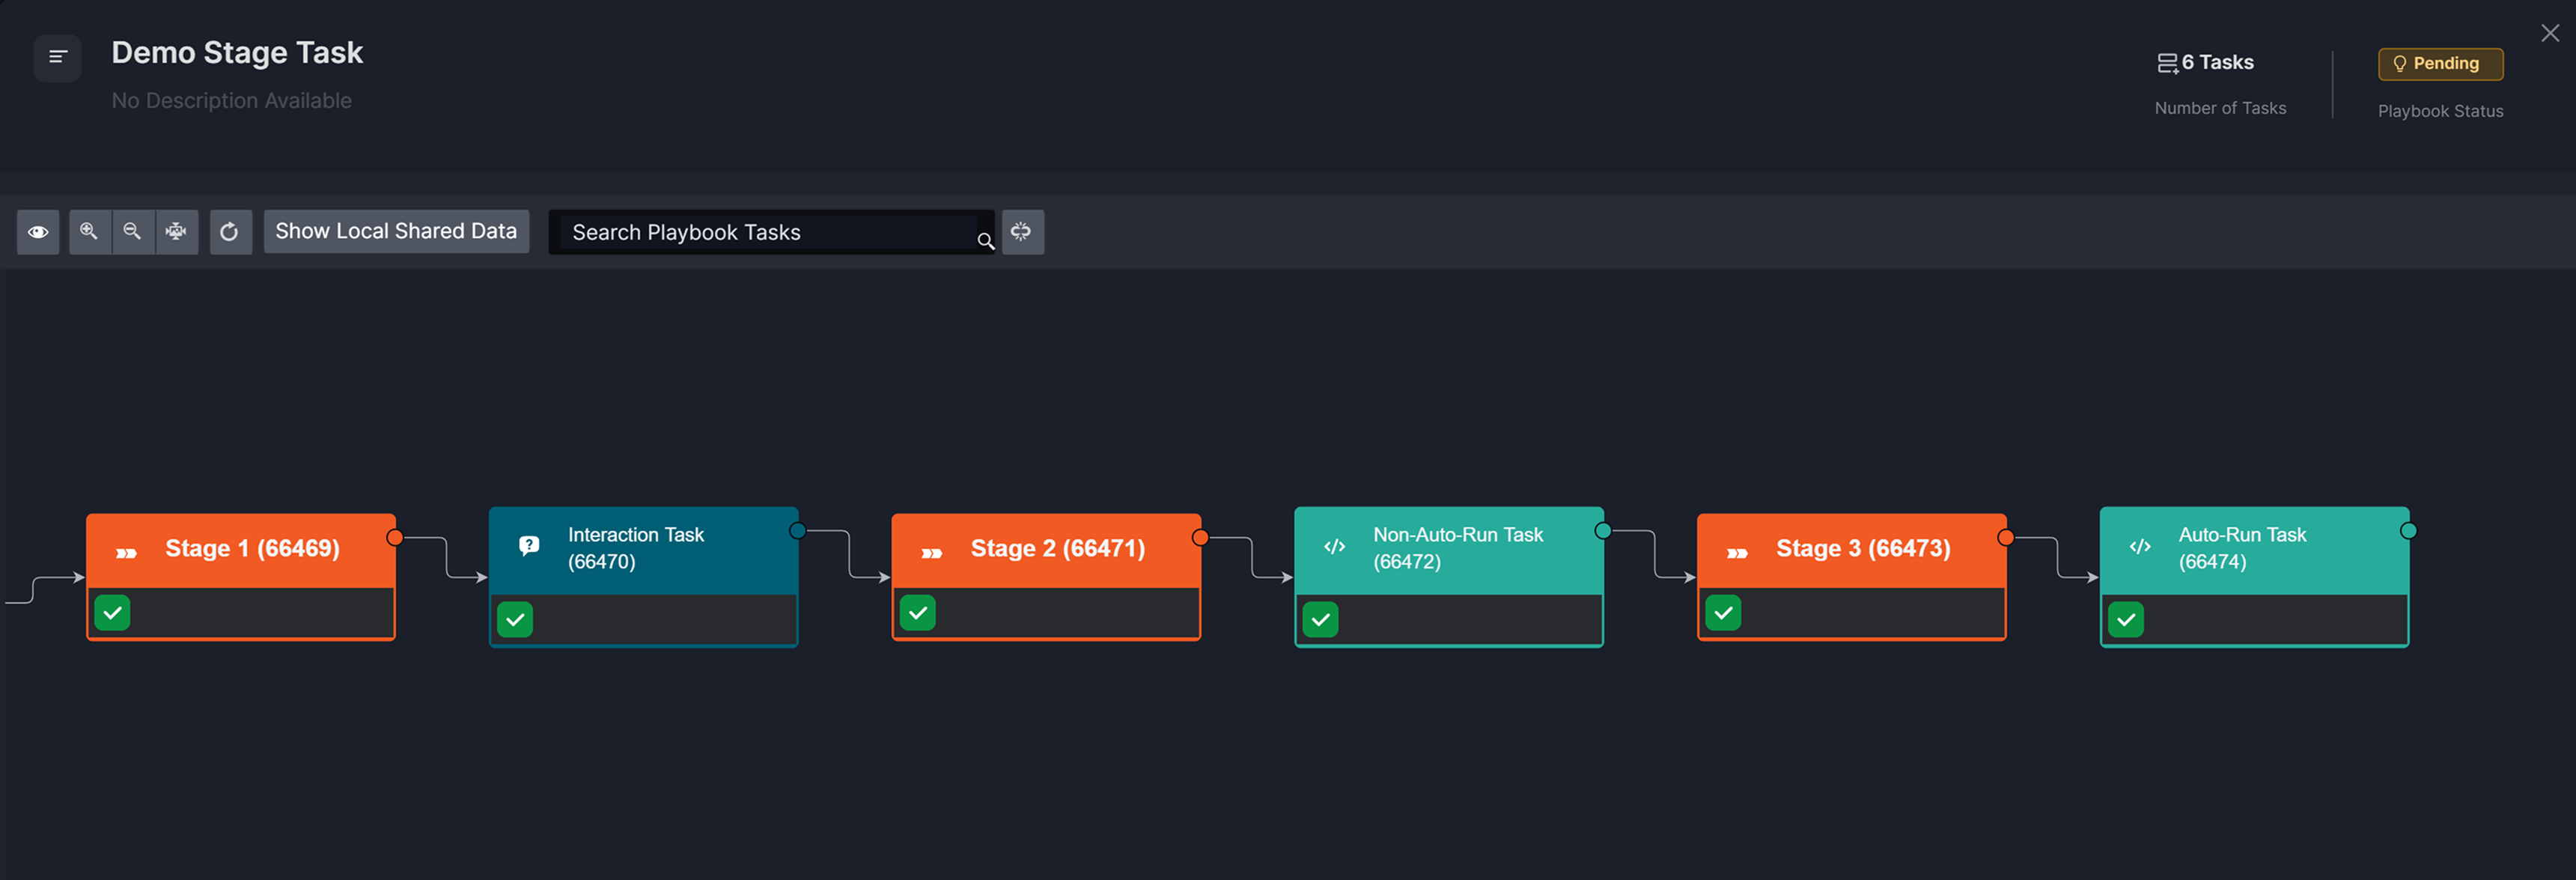
Task: Fit playbook graph to screen
Action: coord(176,232)
